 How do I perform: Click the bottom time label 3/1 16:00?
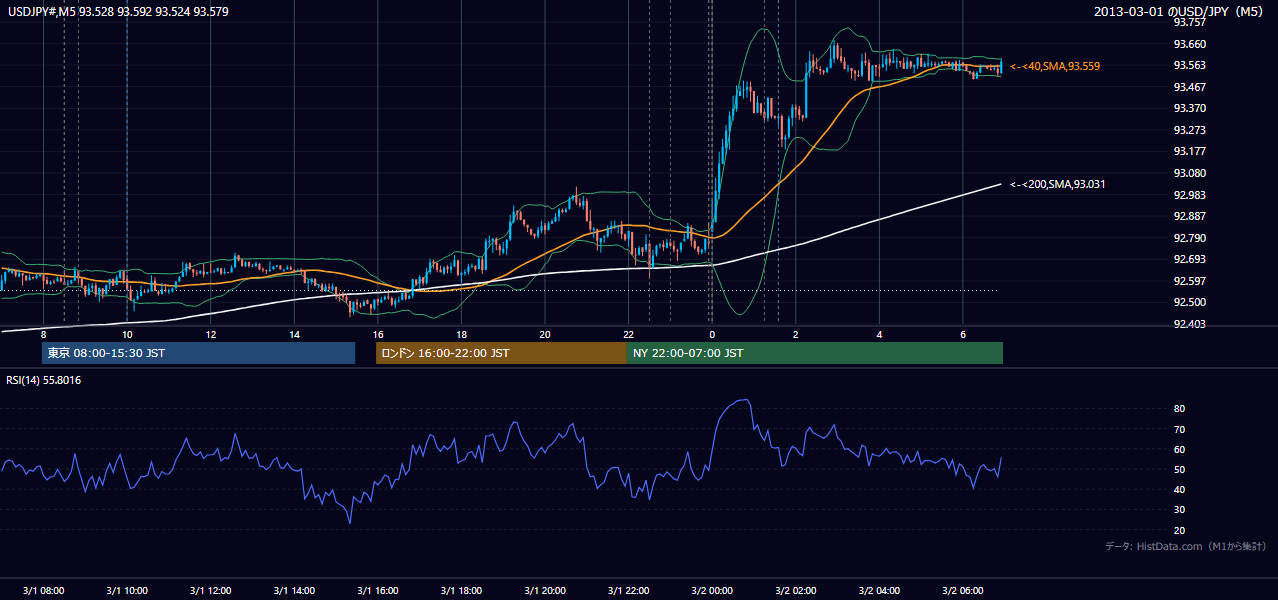[x=377, y=590]
